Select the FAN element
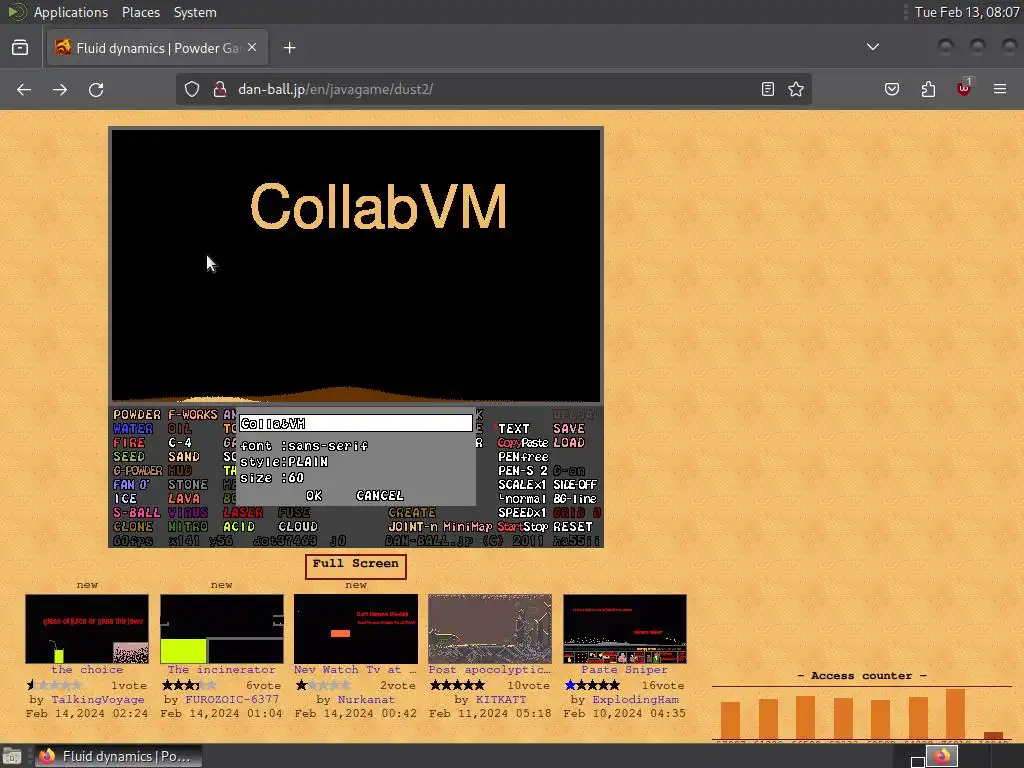The image size is (1024, 768). click(x=131, y=485)
